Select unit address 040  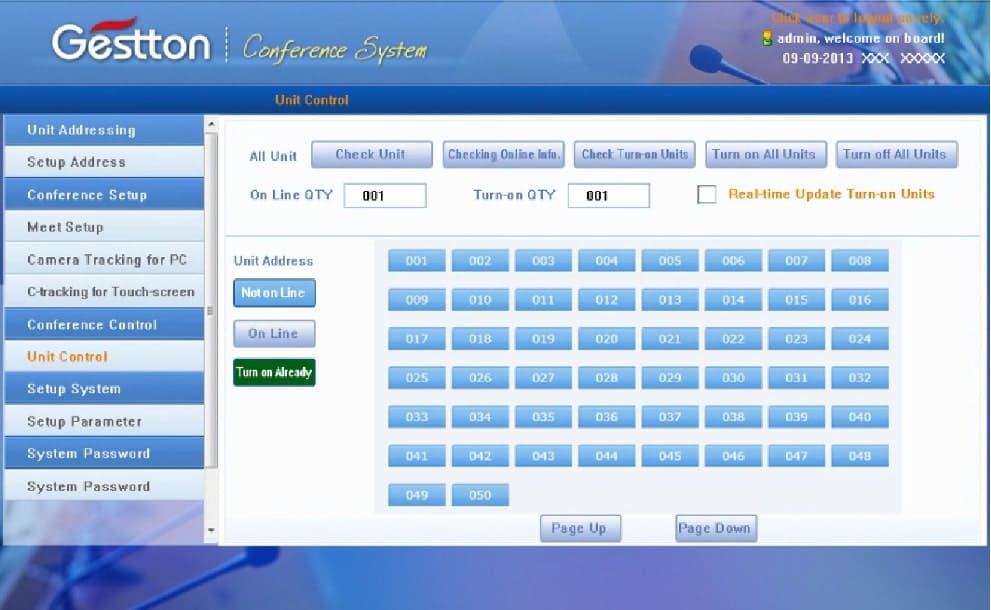tap(860, 417)
